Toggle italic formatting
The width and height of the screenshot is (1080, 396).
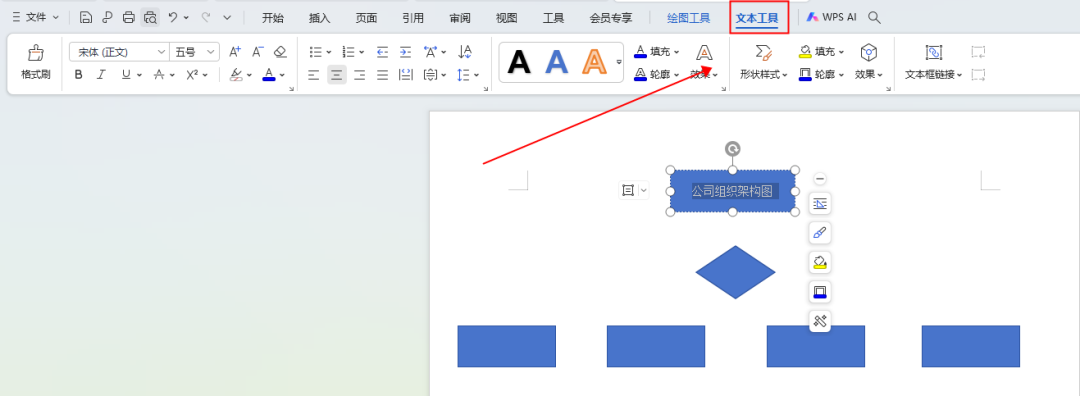101,74
